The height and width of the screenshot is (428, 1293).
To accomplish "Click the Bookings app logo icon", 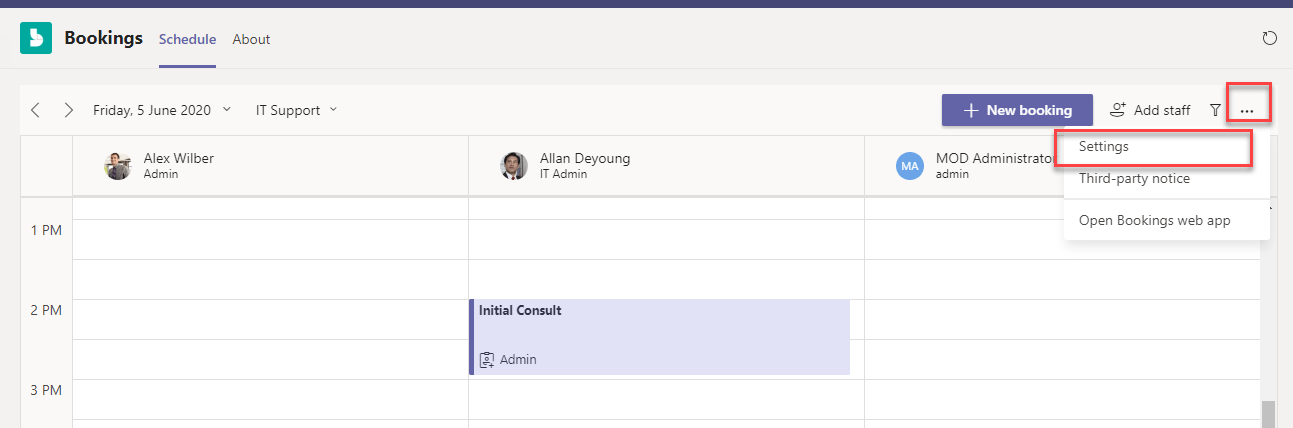I will point(36,39).
